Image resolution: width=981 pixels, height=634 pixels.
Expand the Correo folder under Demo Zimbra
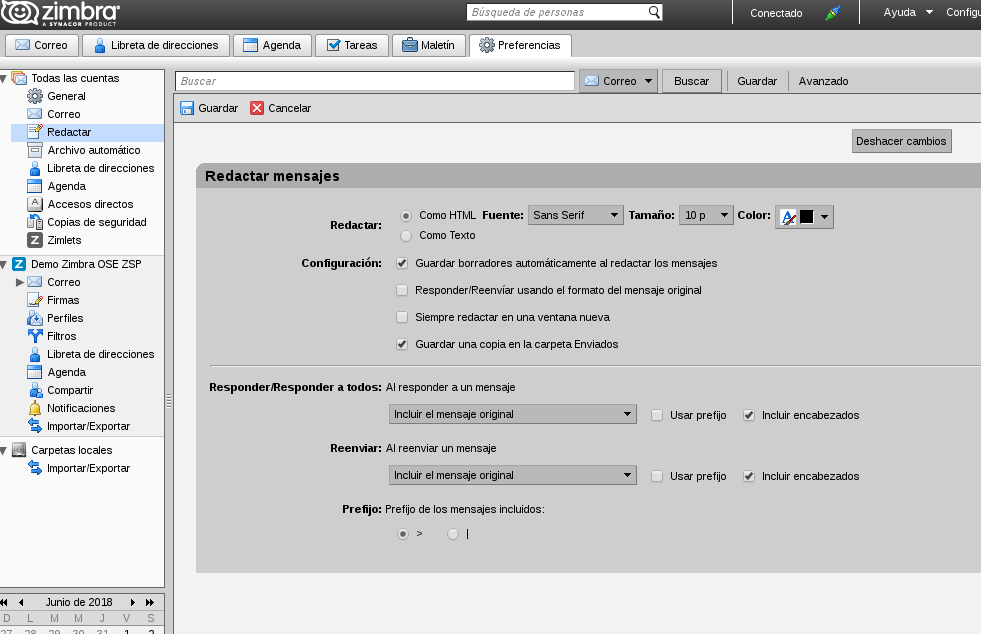pyautogui.click(x=19, y=282)
